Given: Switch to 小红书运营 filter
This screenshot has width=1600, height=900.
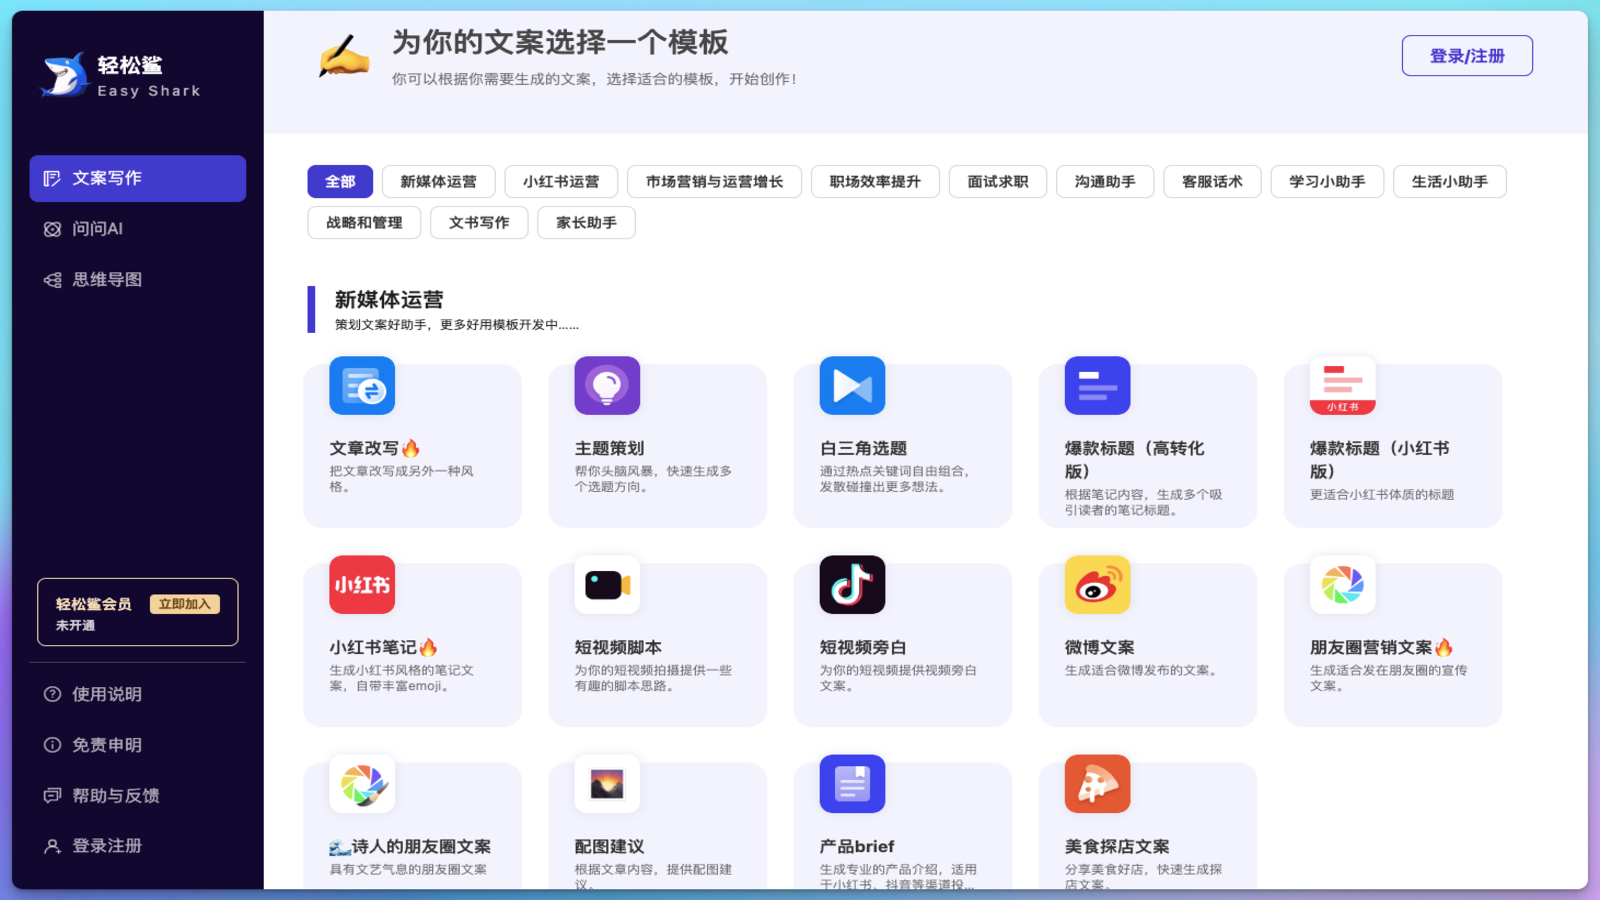Looking at the screenshot, I should pos(561,181).
